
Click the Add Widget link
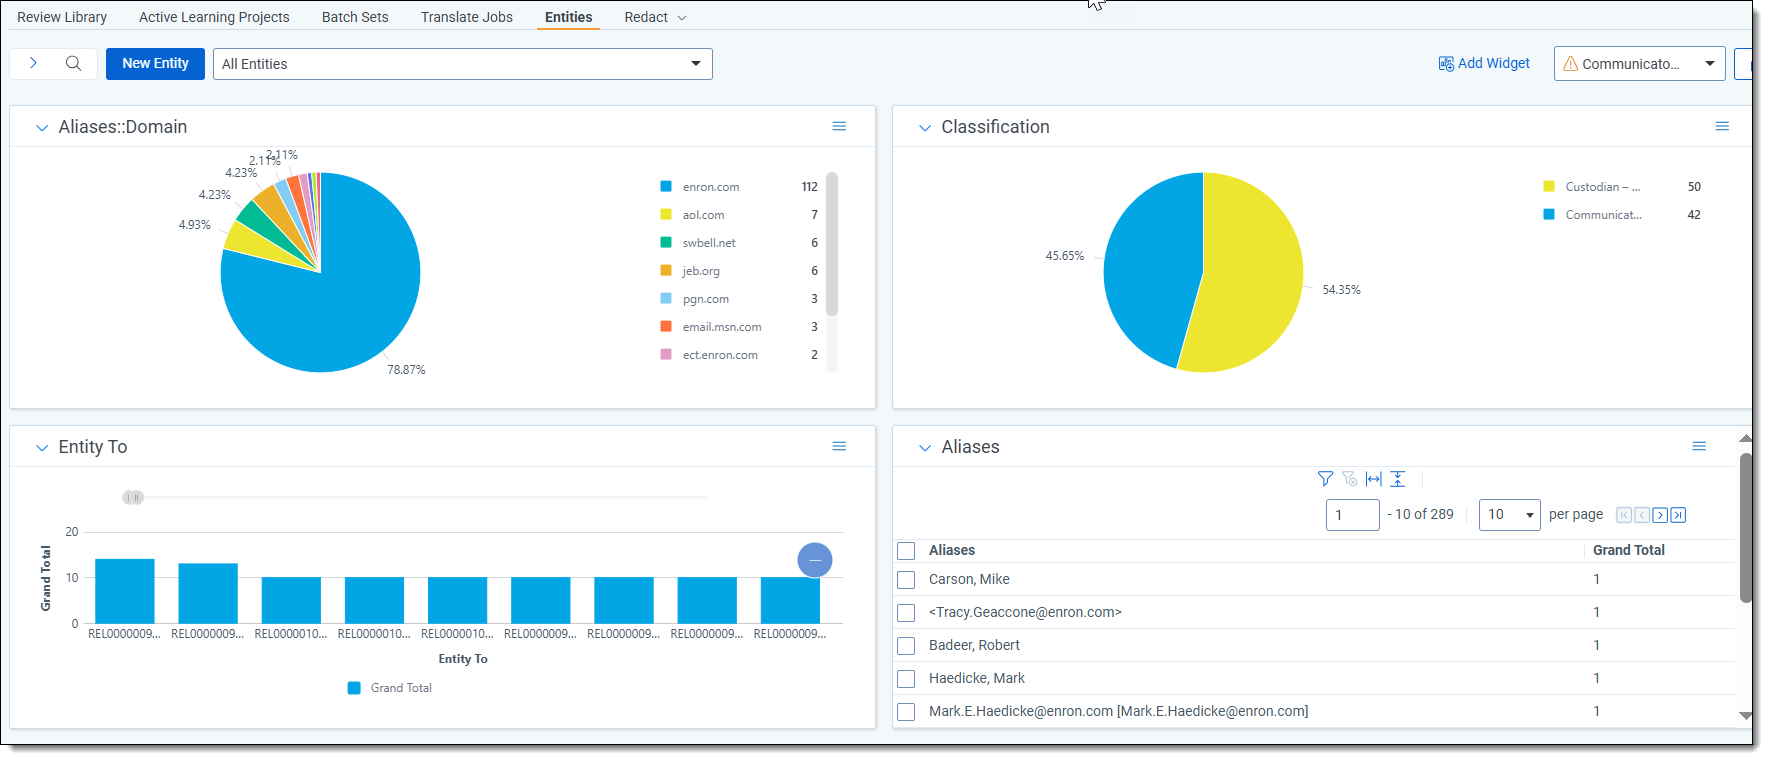[1484, 63]
